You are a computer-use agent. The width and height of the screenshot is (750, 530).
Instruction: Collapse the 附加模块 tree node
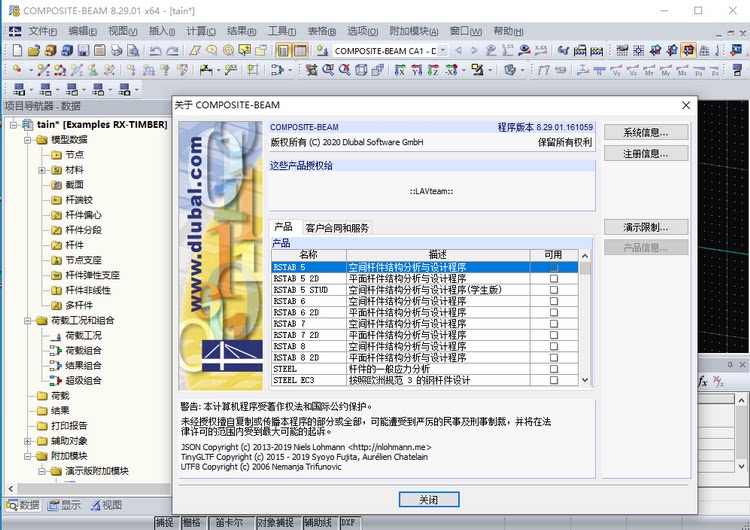coord(27,456)
